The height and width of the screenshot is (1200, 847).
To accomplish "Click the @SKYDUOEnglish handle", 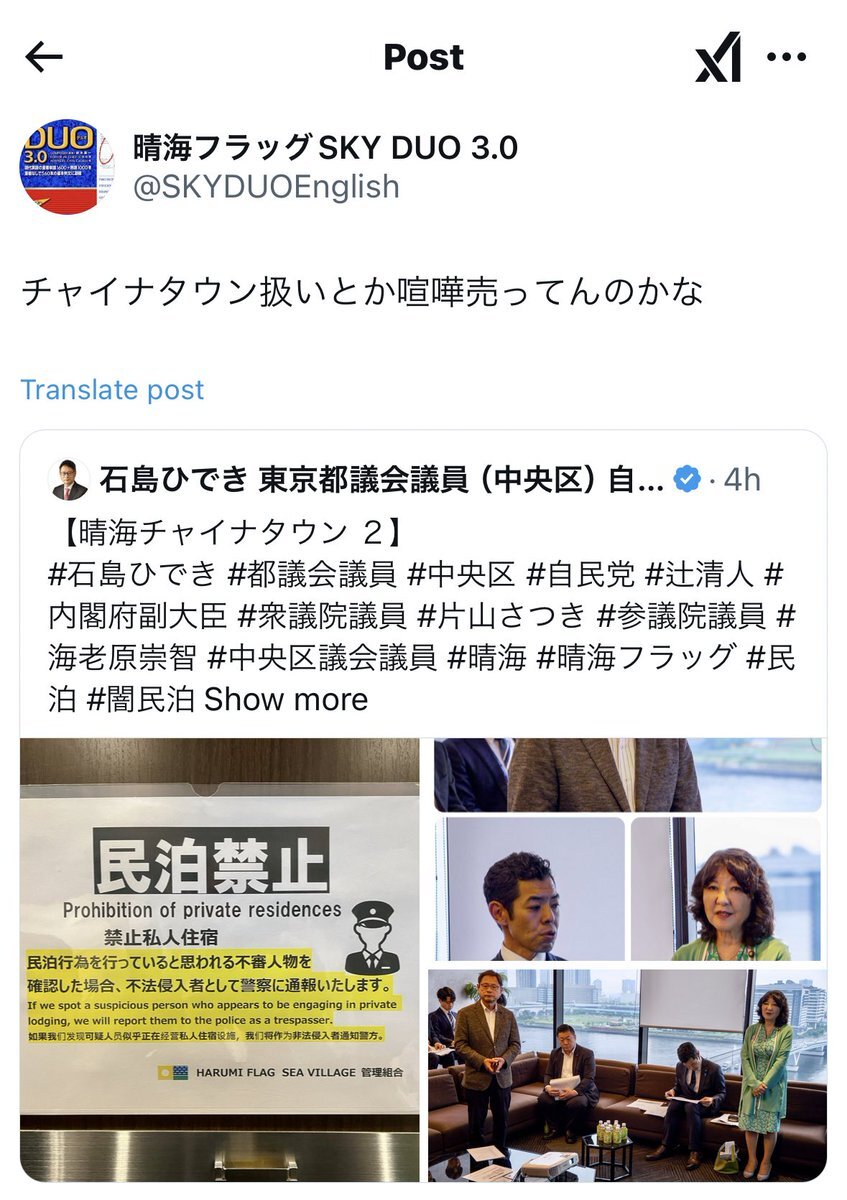I will [266, 187].
